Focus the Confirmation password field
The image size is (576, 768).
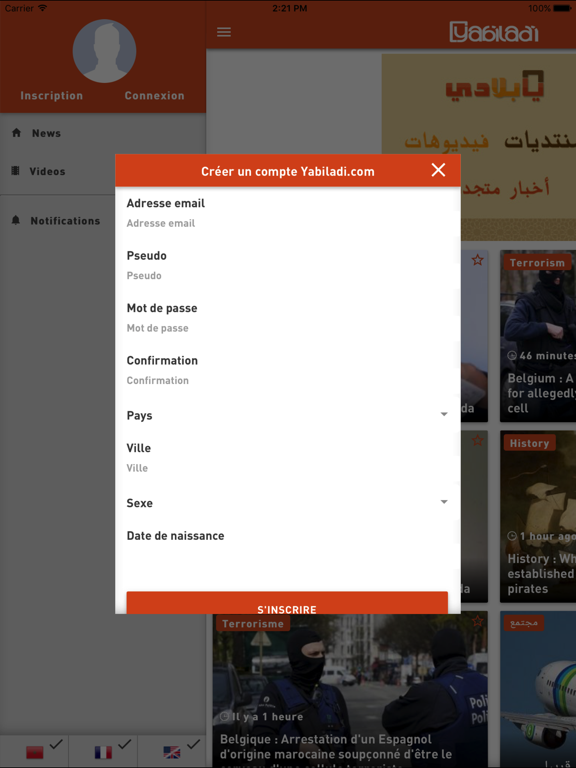click(287, 381)
